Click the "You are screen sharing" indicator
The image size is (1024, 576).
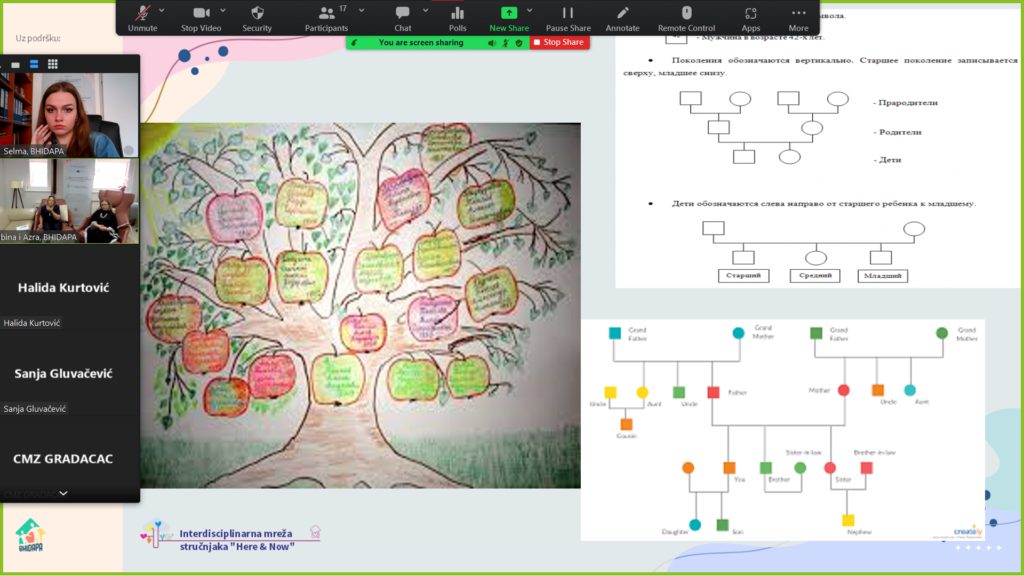tap(420, 43)
